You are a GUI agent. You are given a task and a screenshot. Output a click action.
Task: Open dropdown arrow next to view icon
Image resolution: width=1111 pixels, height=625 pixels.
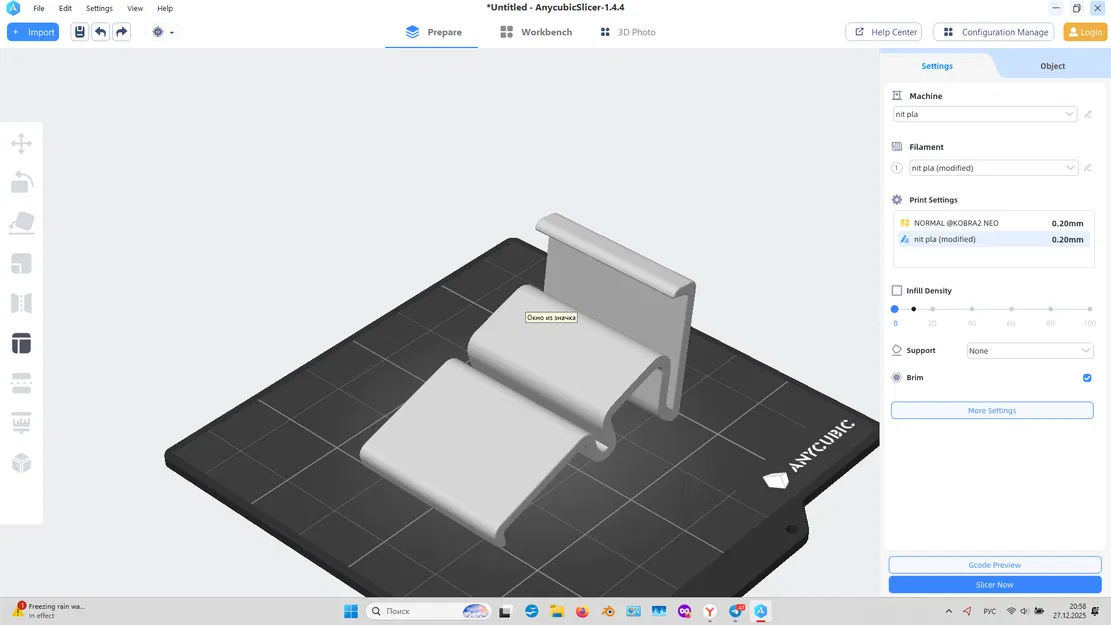171,33
